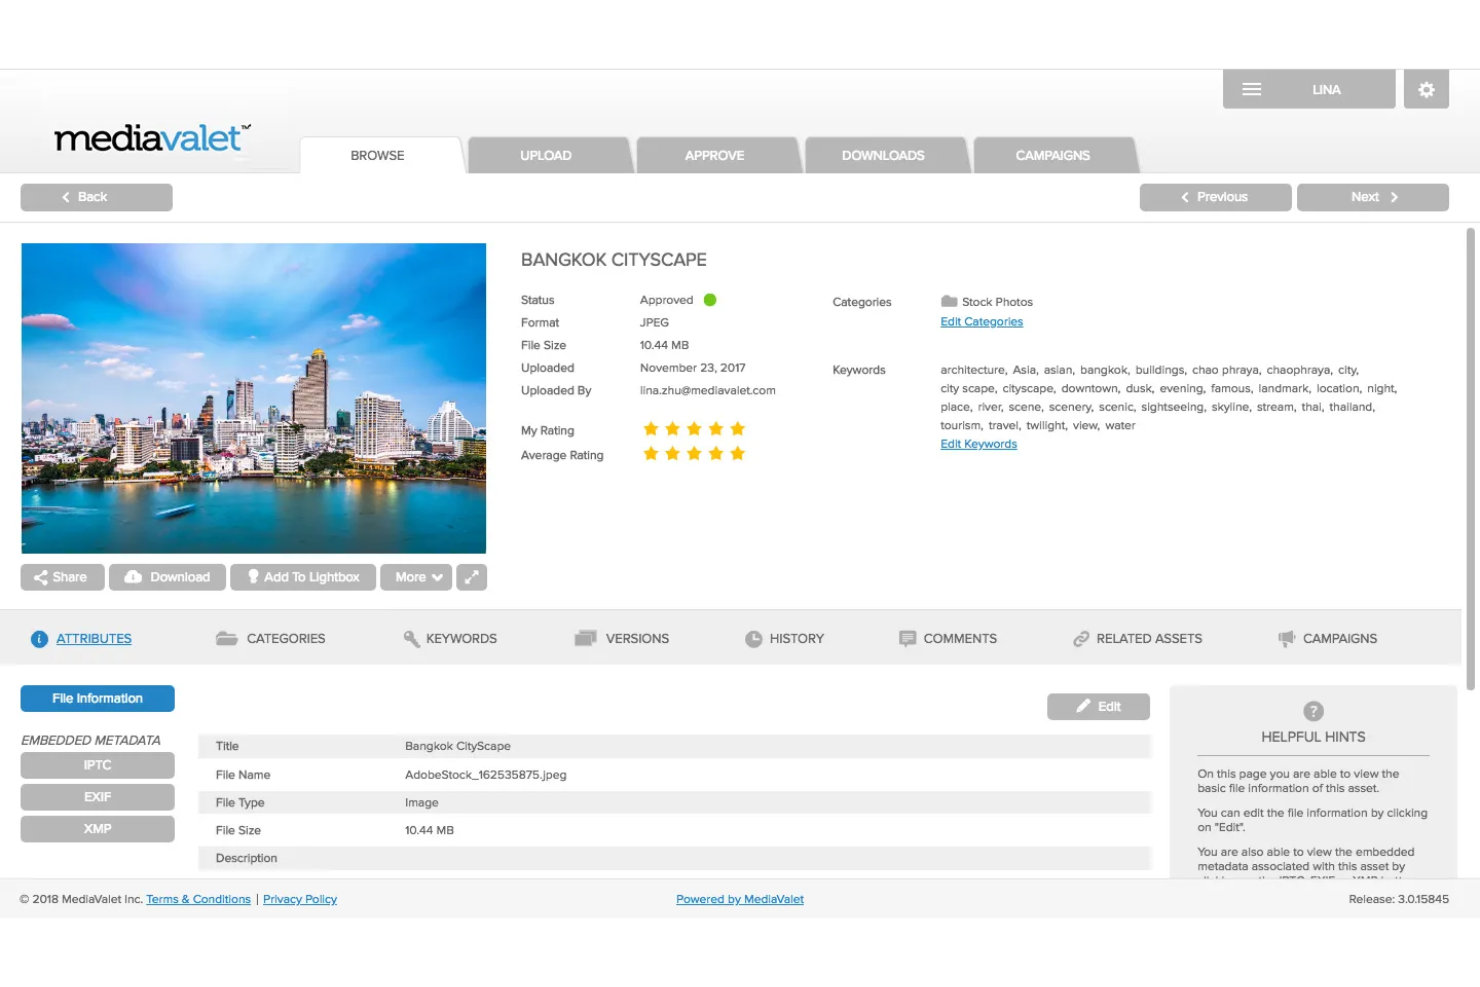Switch to the Upload tab
Image resolution: width=1480 pixels, height=987 pixels.
(546, 155)
